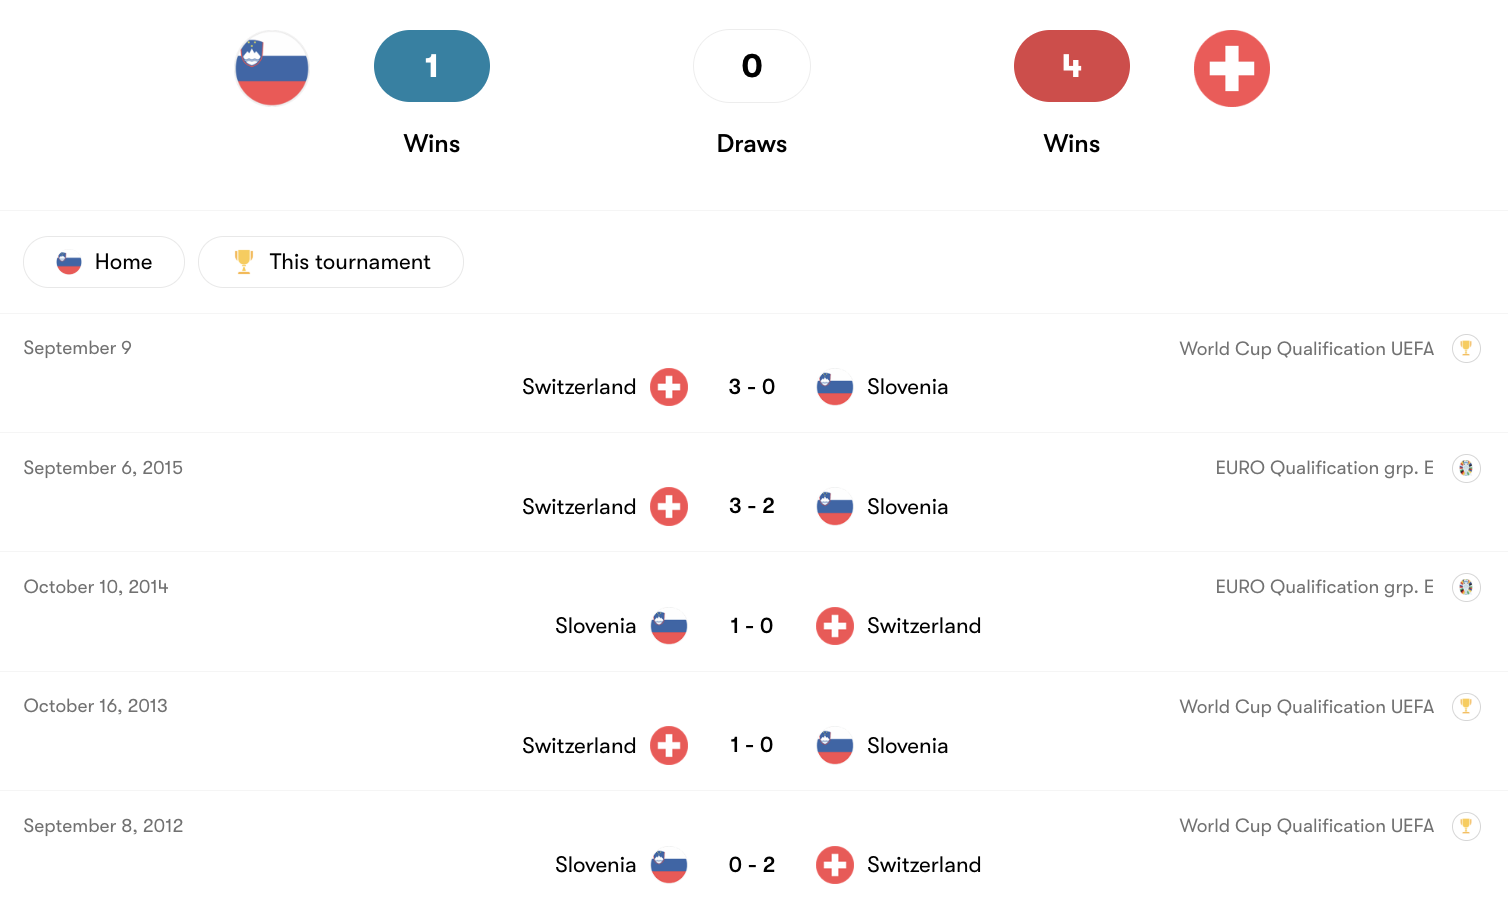Click Slovenia team name in the October 16, 2013 match
The image size is (1508, 912).
(x=907, y=746)
